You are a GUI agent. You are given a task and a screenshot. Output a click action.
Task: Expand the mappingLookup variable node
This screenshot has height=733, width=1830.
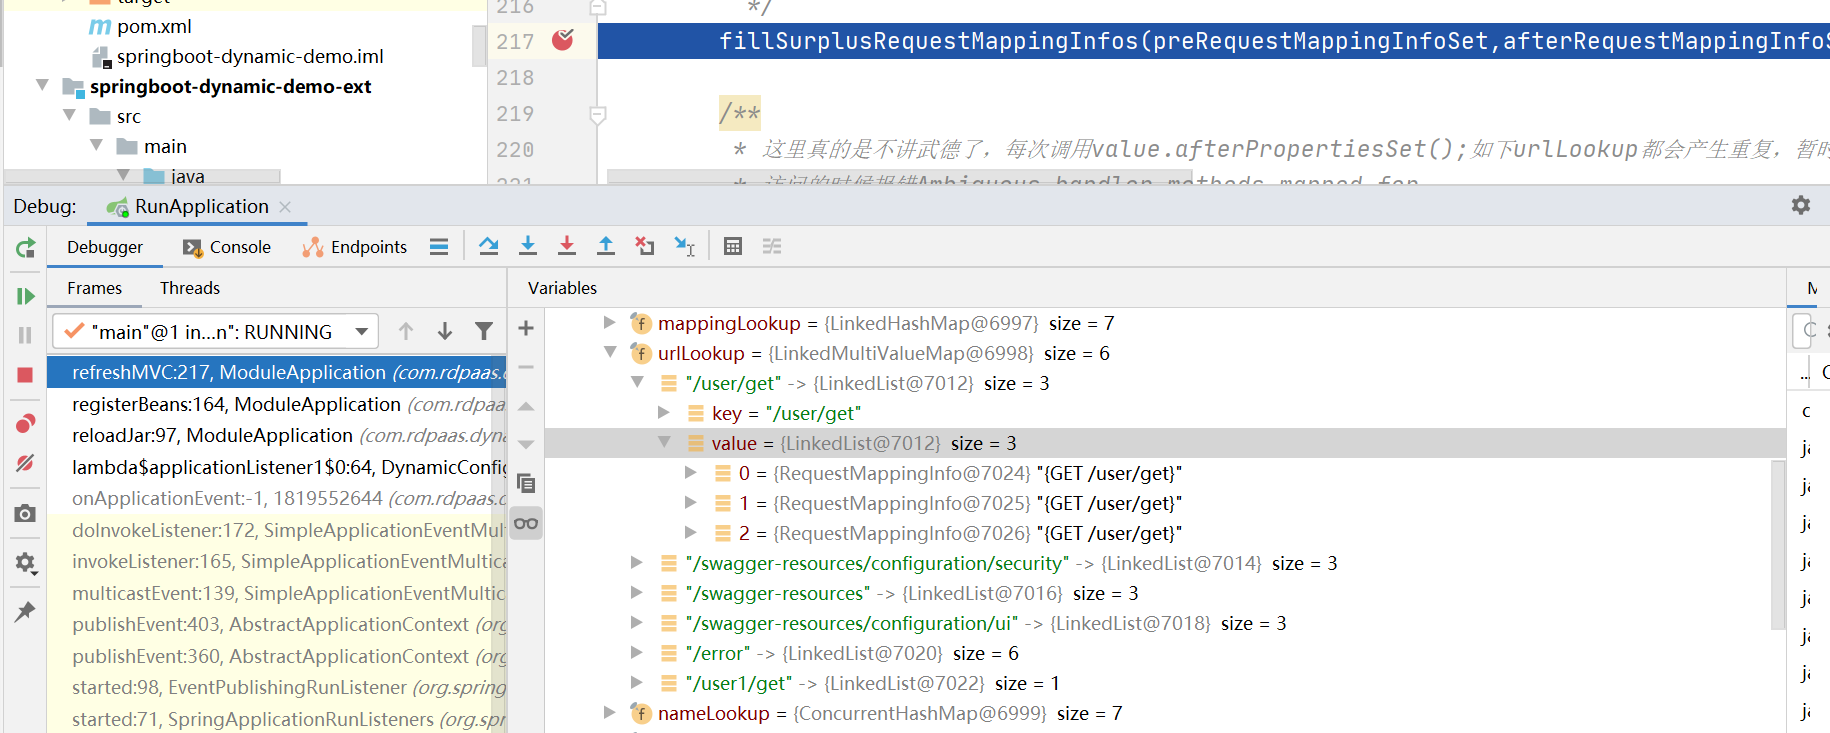point(609,322)
